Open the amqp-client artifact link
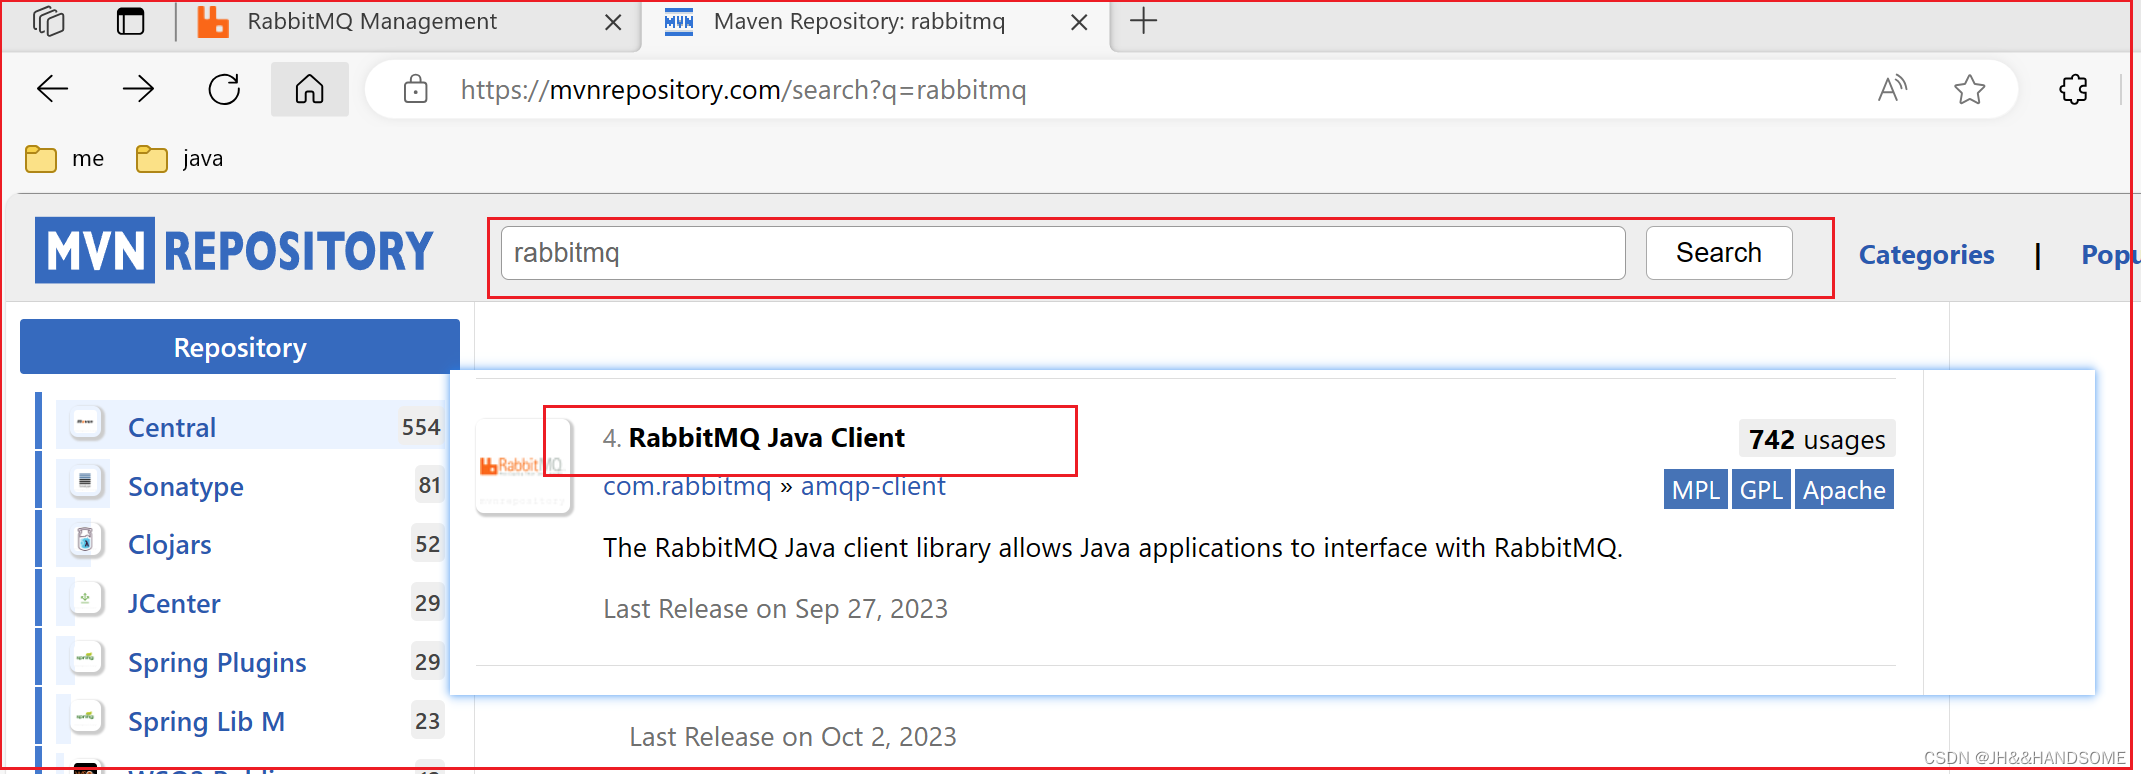The width and height of the screenshot is (2141, 774). (873, 486)
